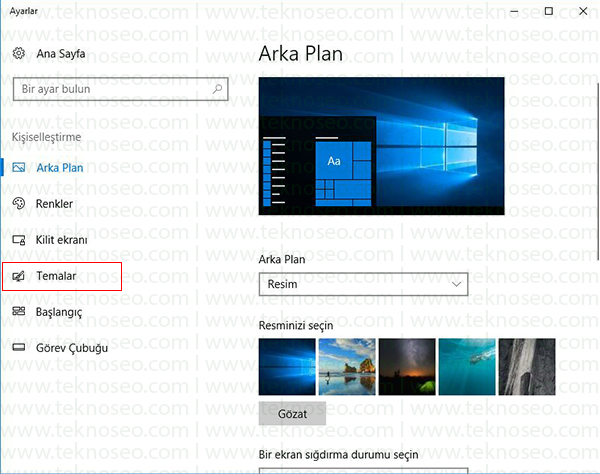Switch to Başlangıç settings
The height and width of the screenshot is (474, 600).
pyautogui.click(x=59, y=312)
